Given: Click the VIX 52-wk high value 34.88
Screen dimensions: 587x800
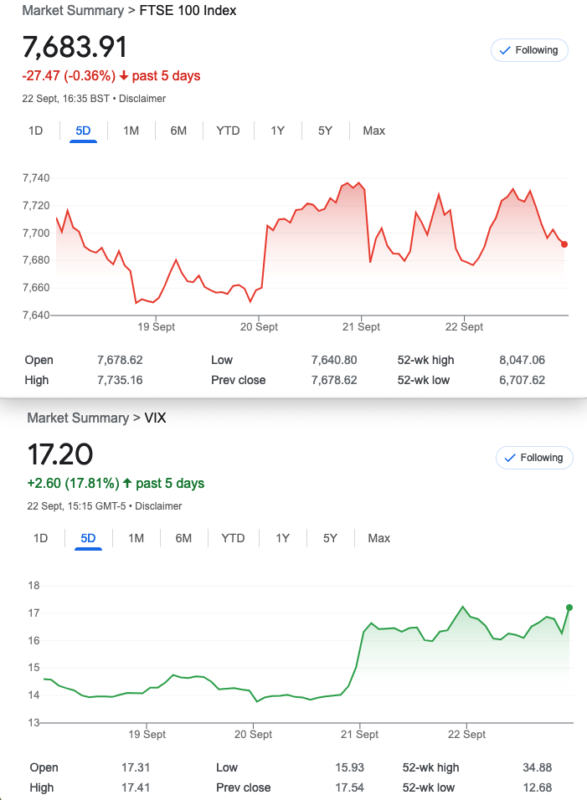Looking at the screenshot, I should coord(538,767).
